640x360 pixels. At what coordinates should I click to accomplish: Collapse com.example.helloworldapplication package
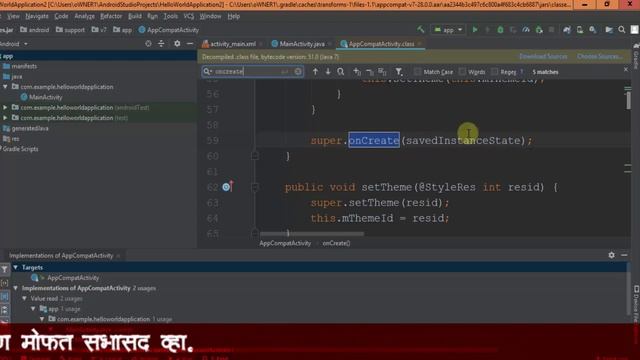[x=5, y=87]
